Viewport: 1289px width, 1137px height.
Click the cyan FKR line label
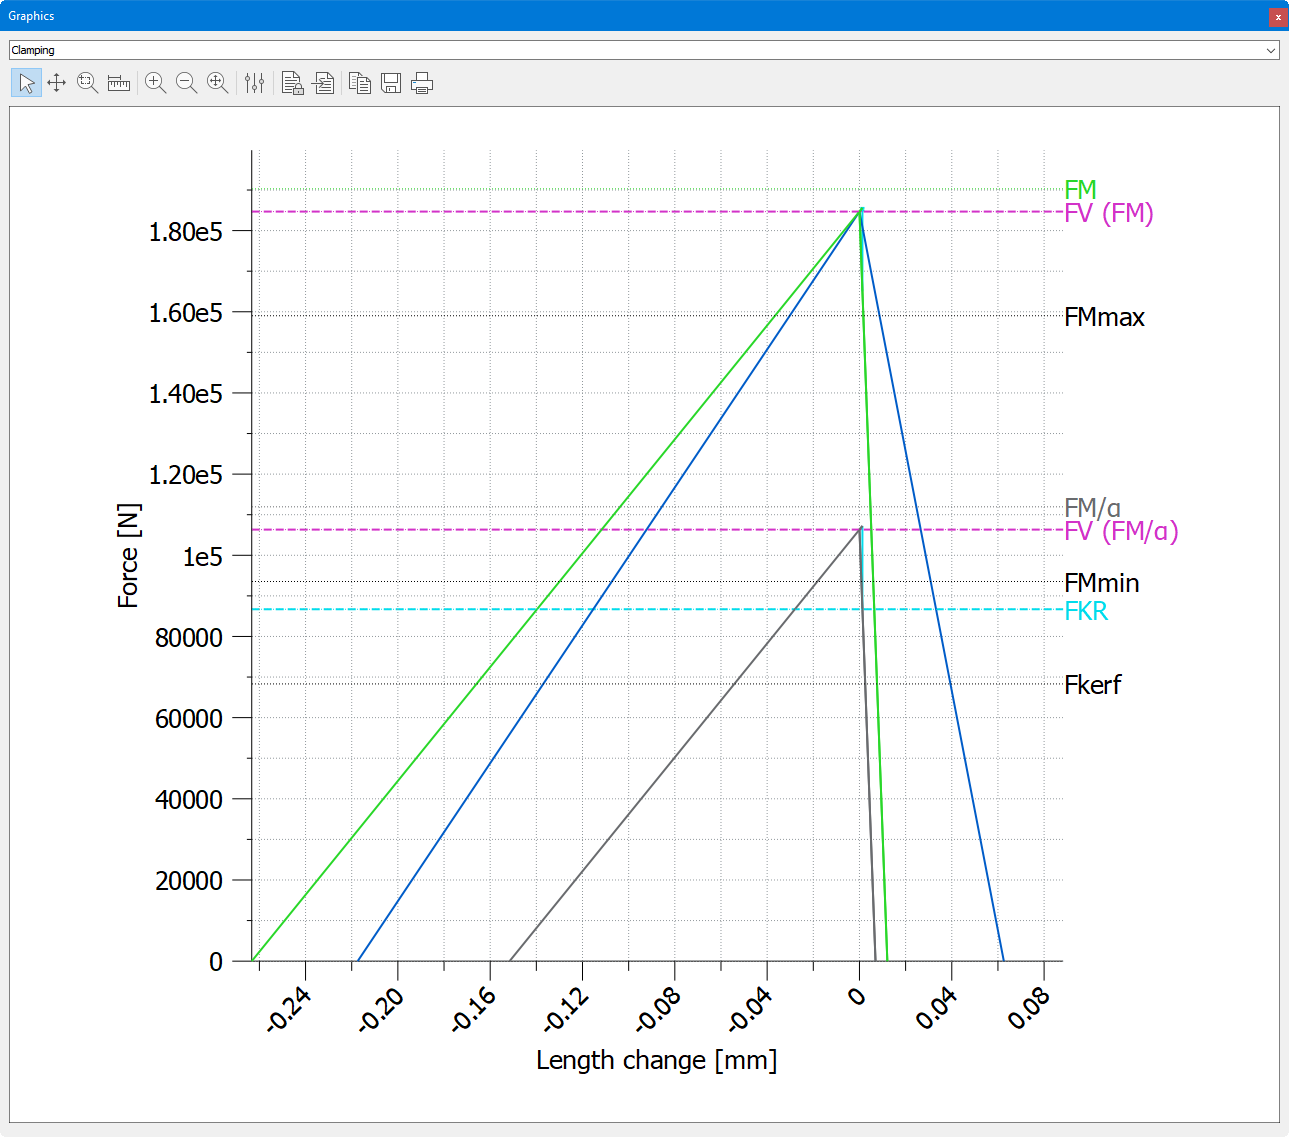[x=1086, y=611]
